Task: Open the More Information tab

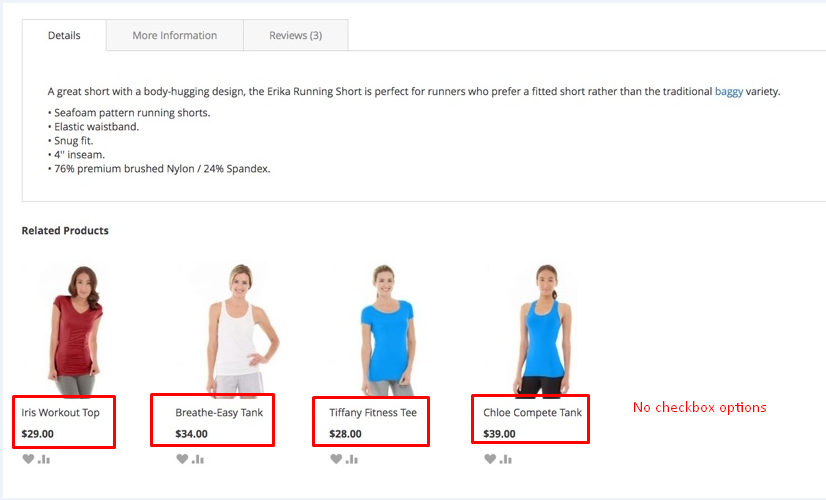Action: pyautogui.click(x=175, y=35)
